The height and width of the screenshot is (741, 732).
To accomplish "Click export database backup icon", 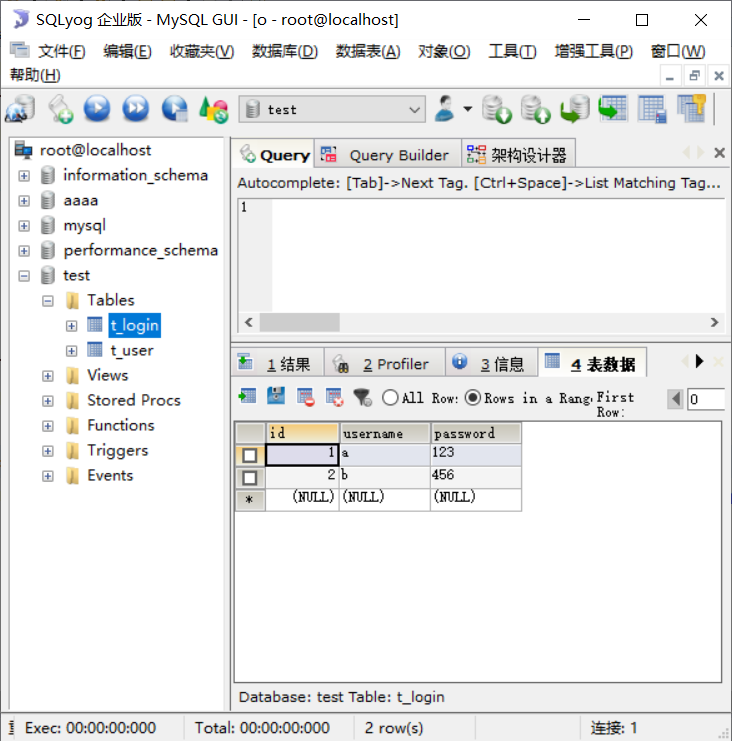I will coord(536,109).
